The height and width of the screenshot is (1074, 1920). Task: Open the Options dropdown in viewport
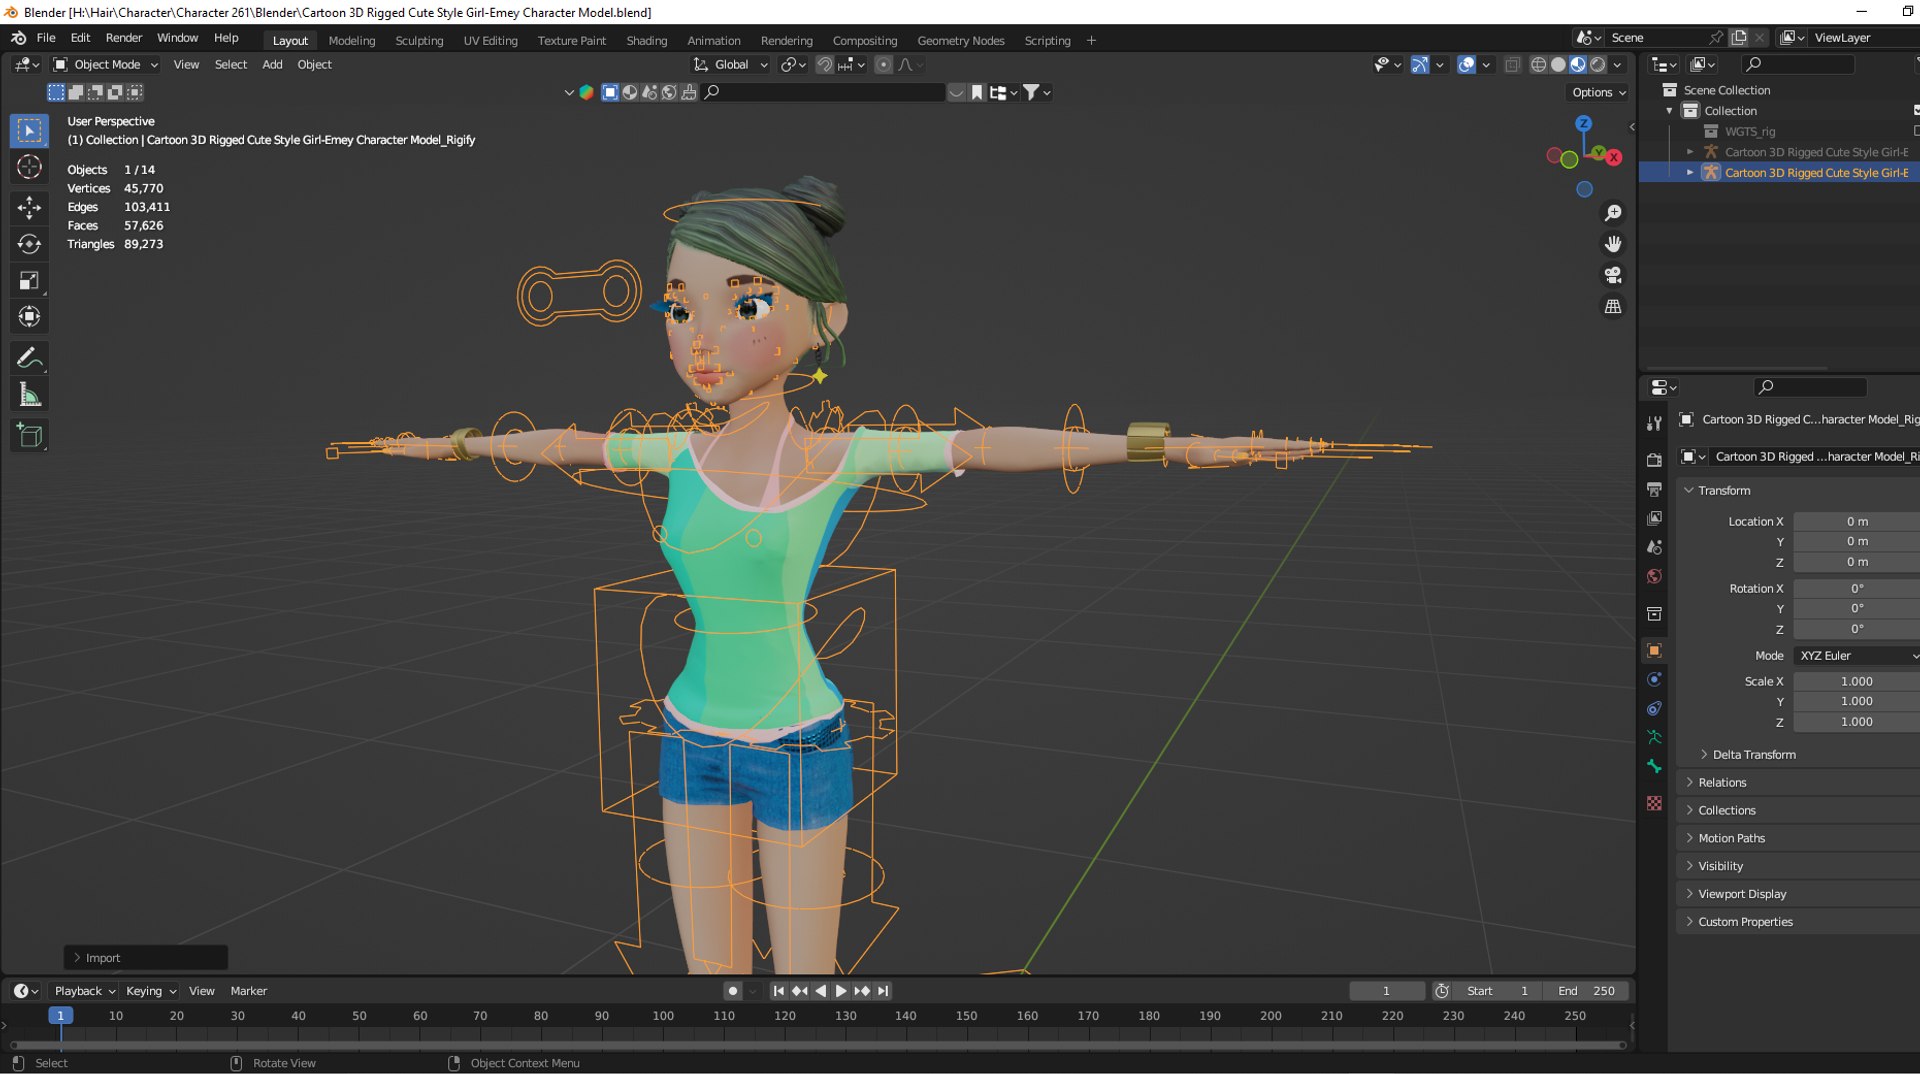pyautogui.click(x=1598, y=92)
